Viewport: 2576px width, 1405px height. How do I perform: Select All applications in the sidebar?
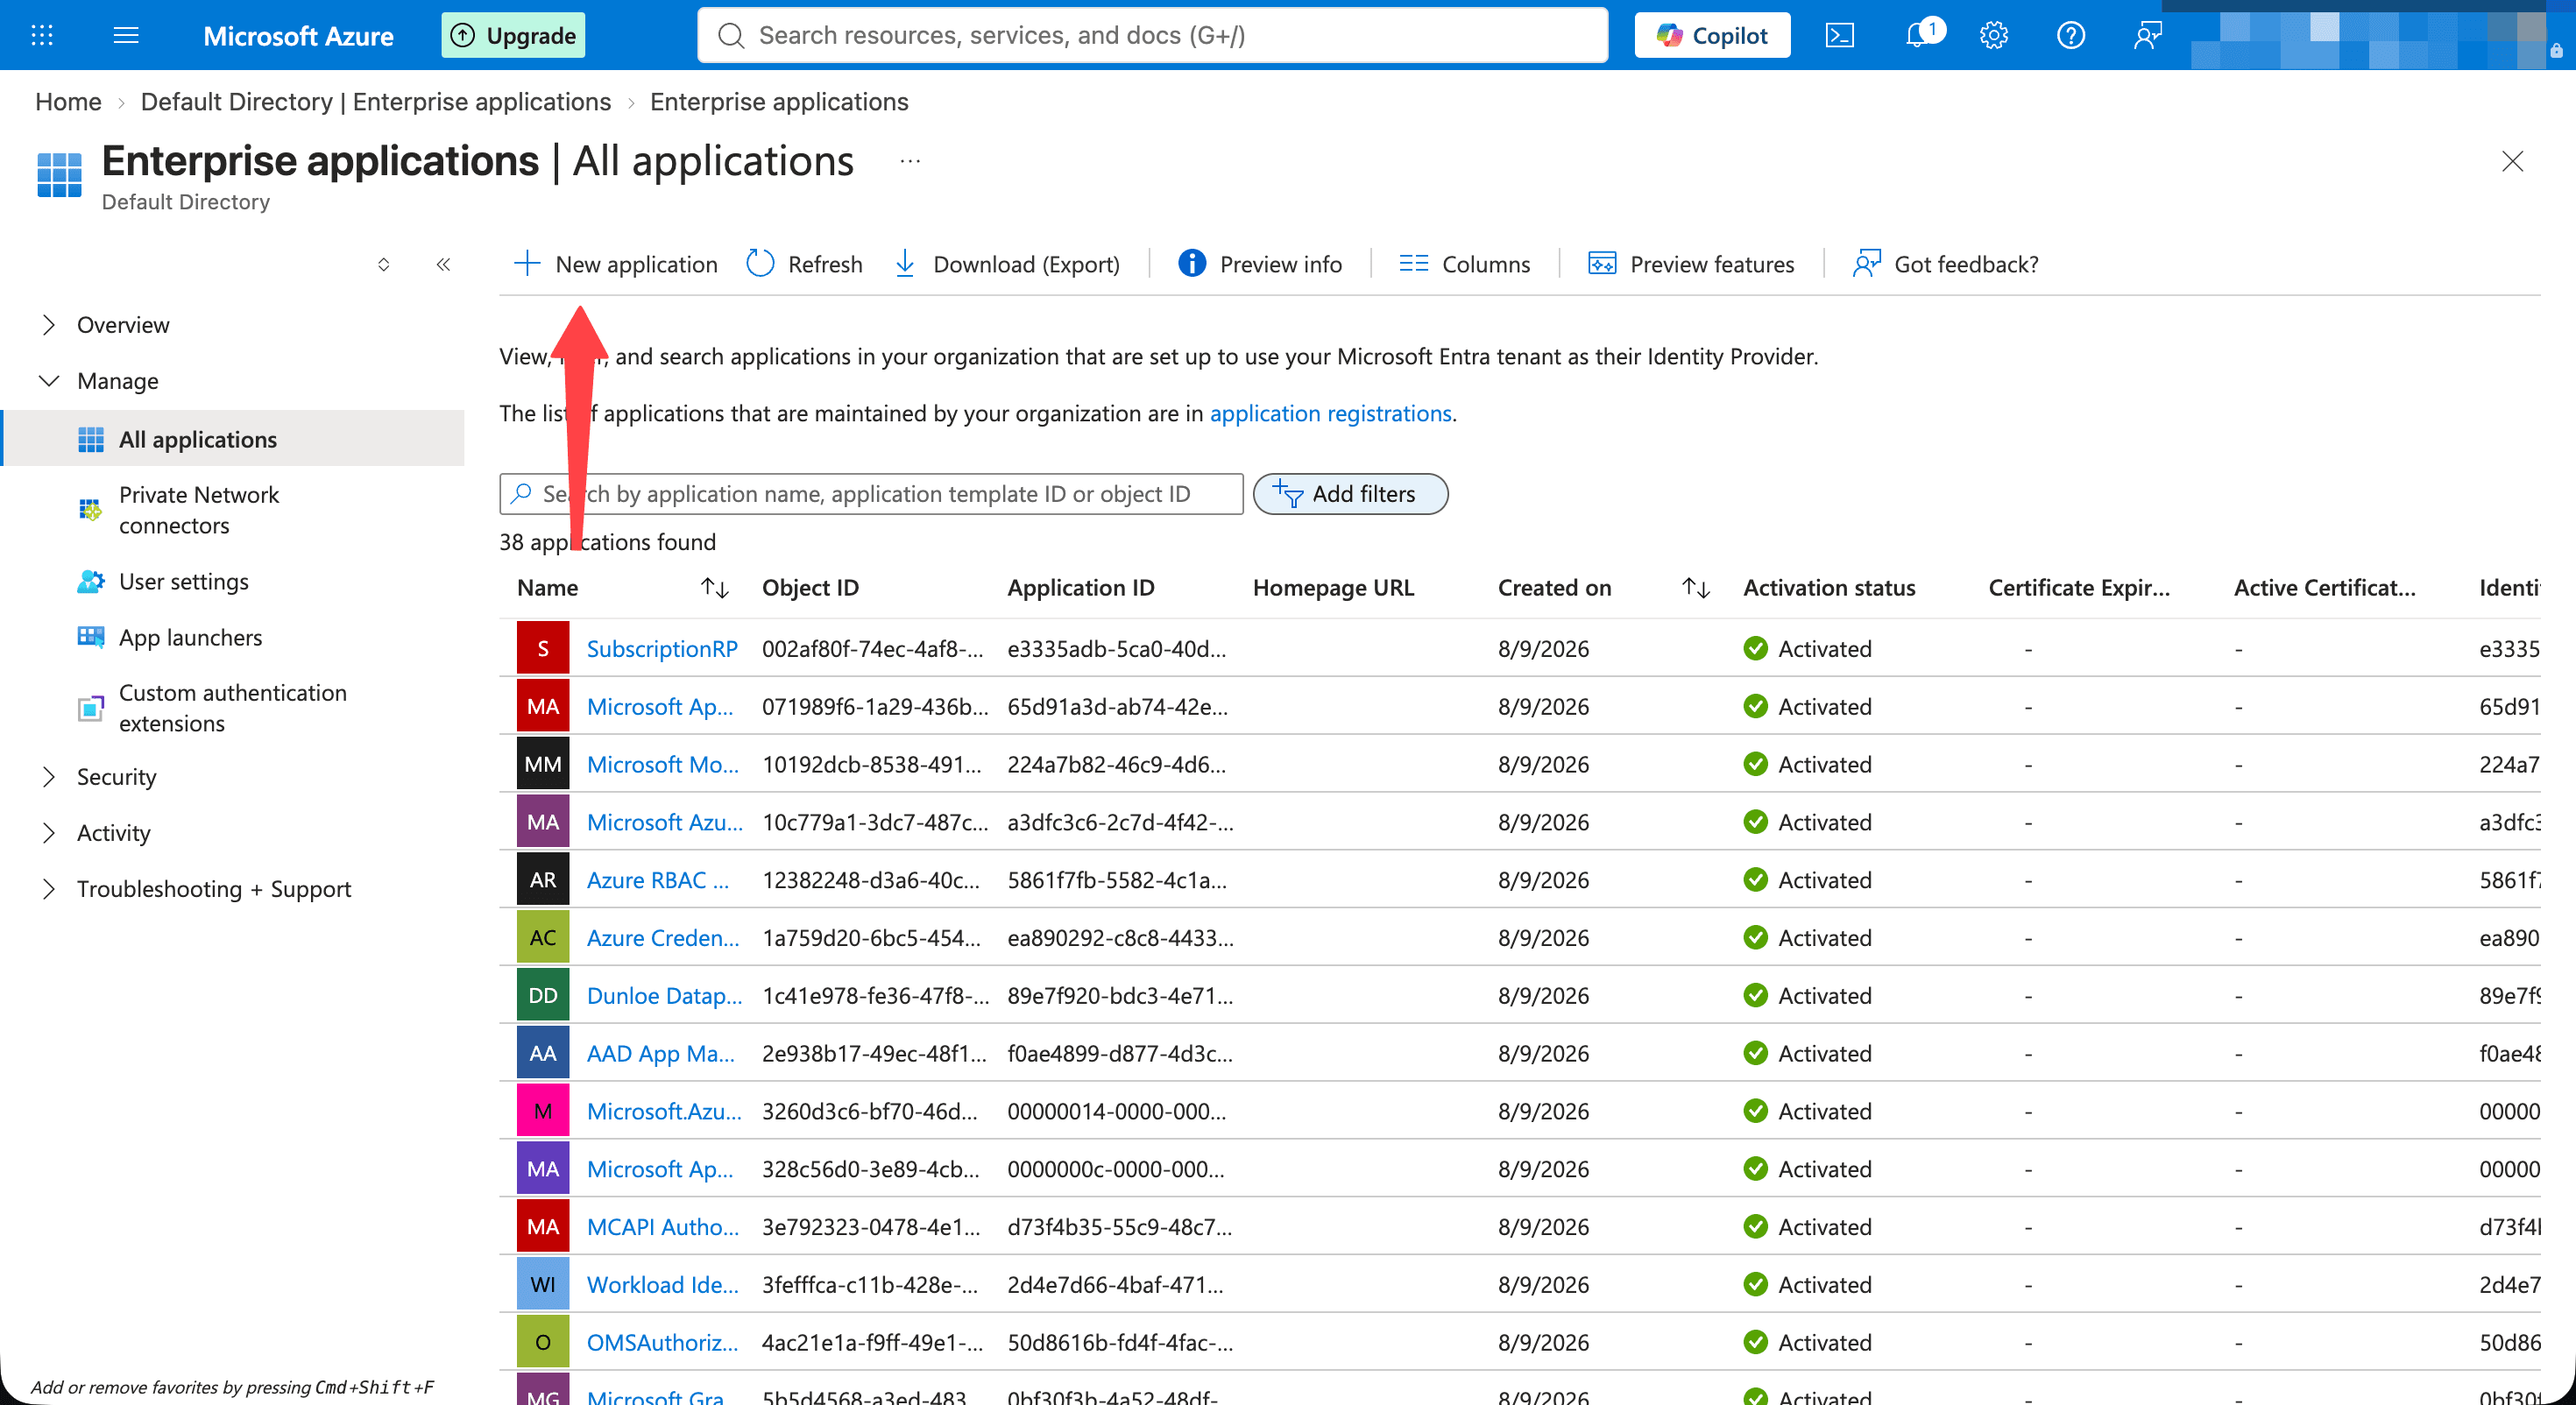pyautogui.click(x=234, y=439)
